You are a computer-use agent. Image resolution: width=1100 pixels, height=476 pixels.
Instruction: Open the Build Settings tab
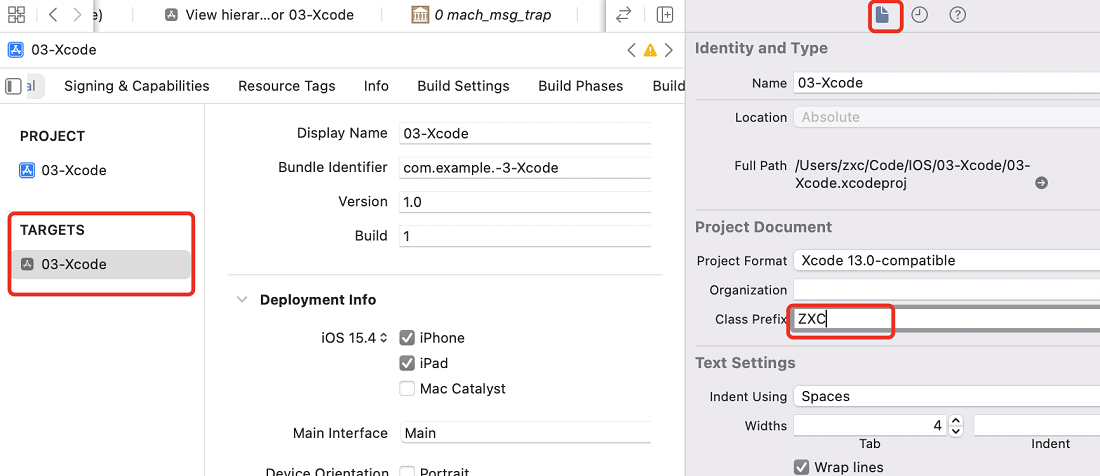coord(463,86)
